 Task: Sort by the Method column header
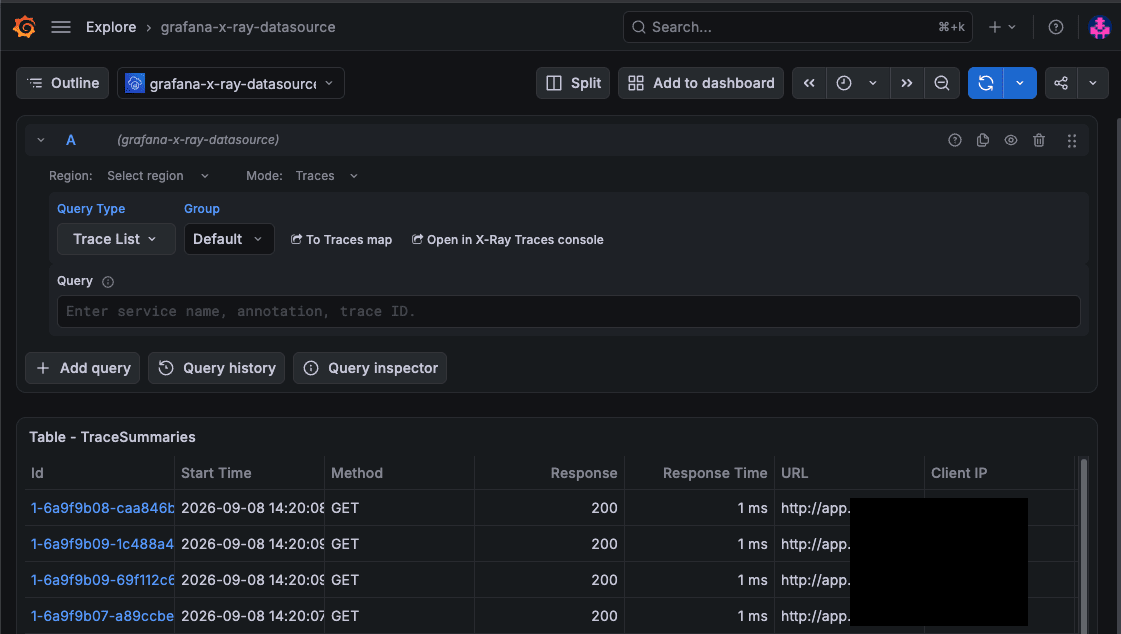pos(357,473)
